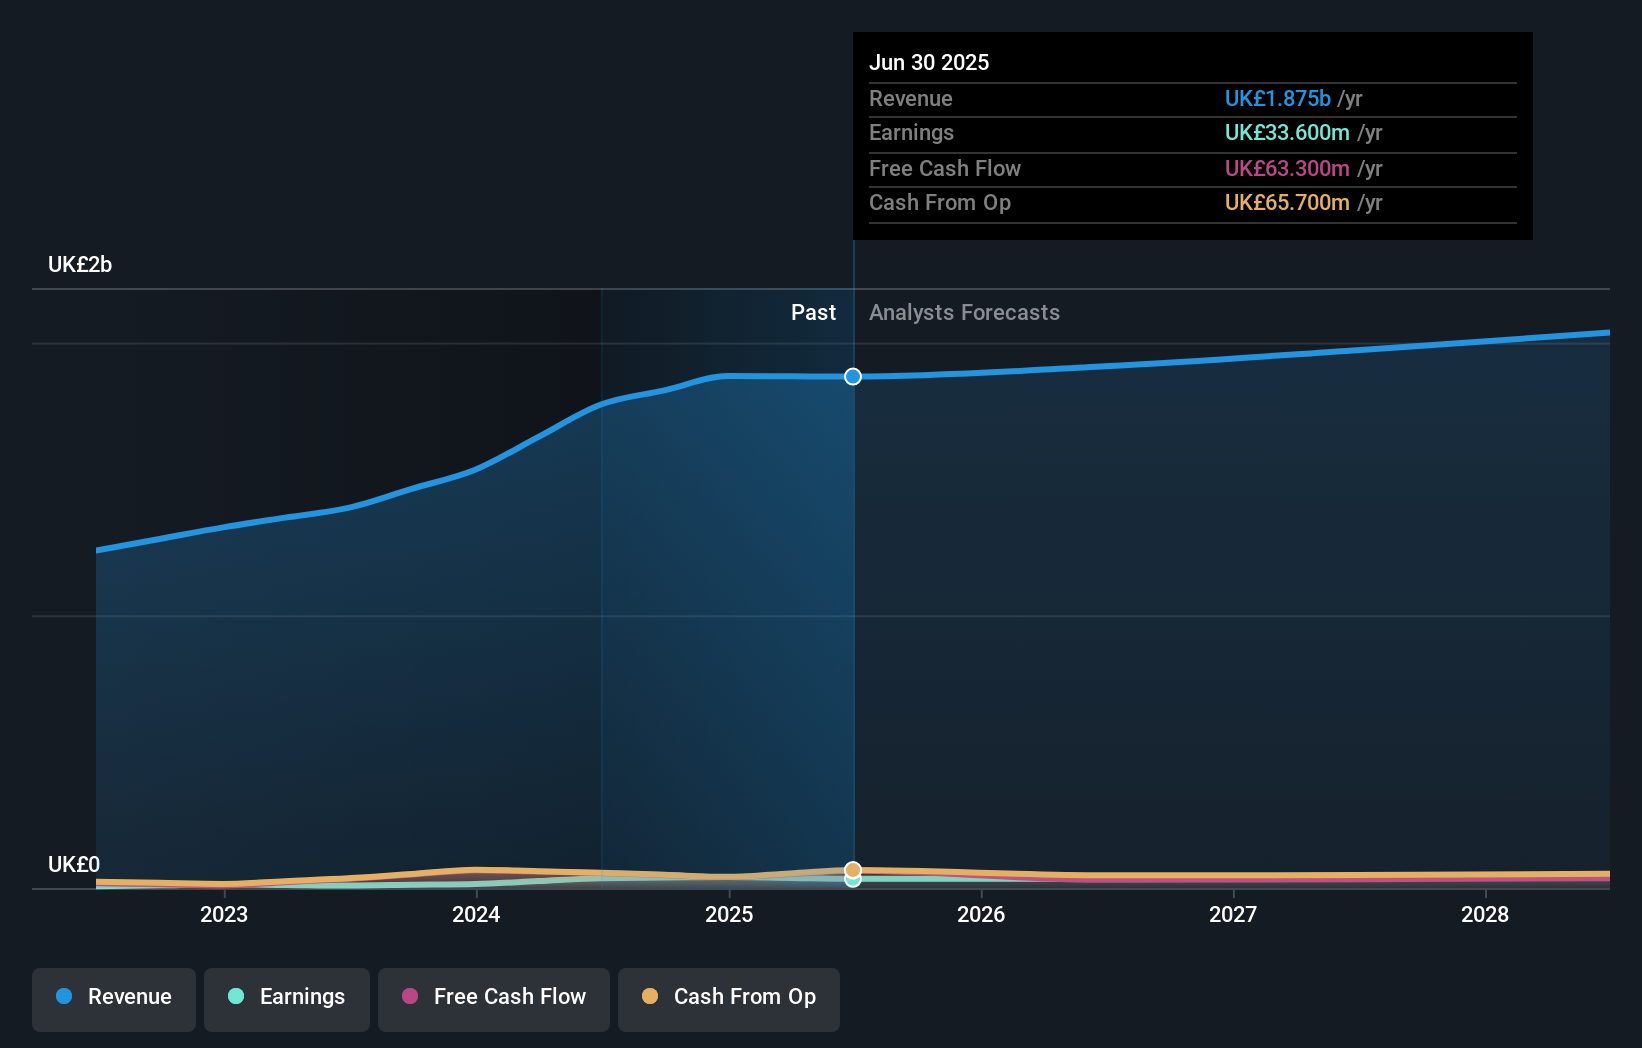Click the UK£33.600m earnings value
Viewport: 1642px width, 1048px height.
click(1287, 132)
